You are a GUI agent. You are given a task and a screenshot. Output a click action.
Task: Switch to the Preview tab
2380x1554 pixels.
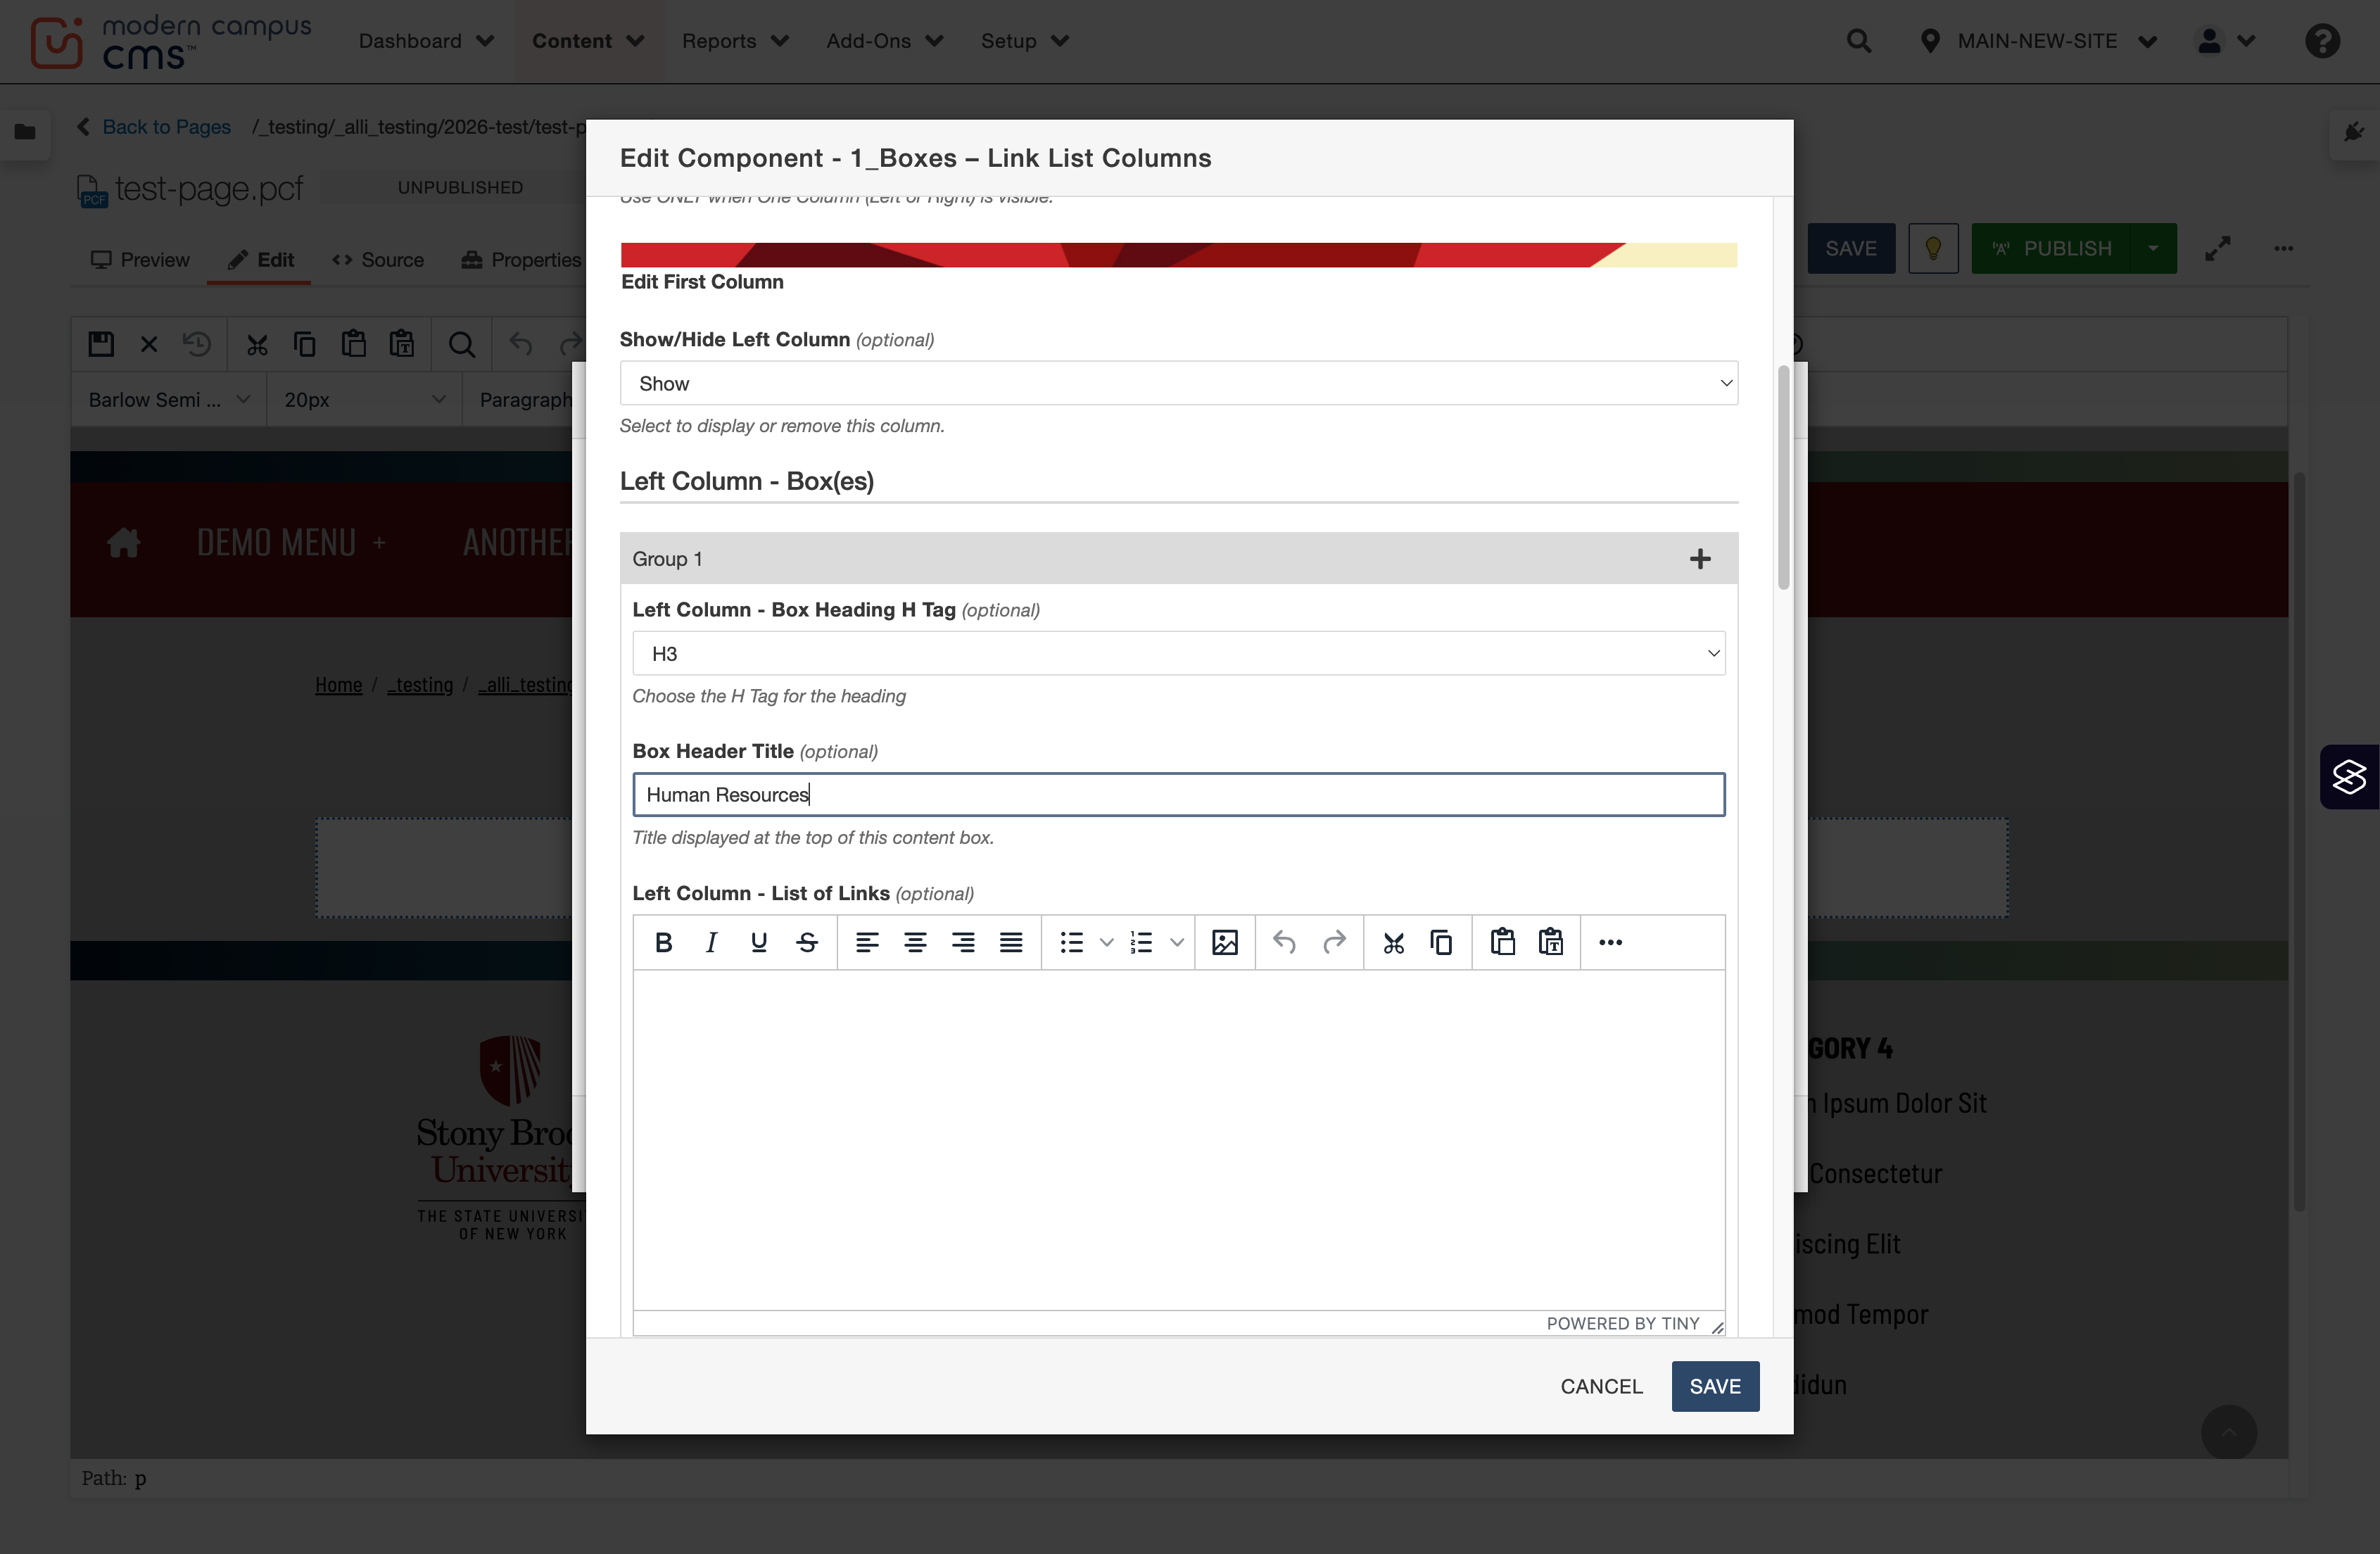140,260
